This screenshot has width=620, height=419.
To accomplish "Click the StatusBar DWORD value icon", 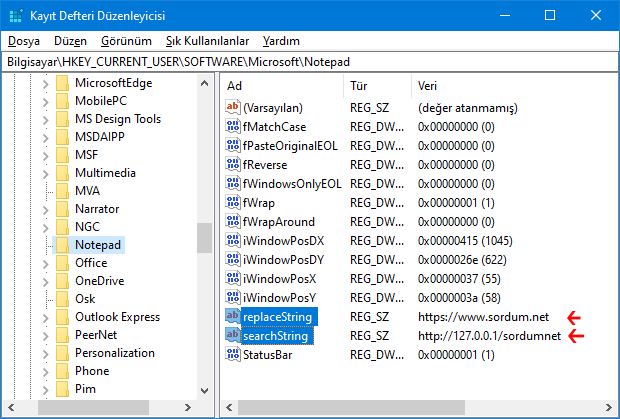I will (x=233, y=355).
